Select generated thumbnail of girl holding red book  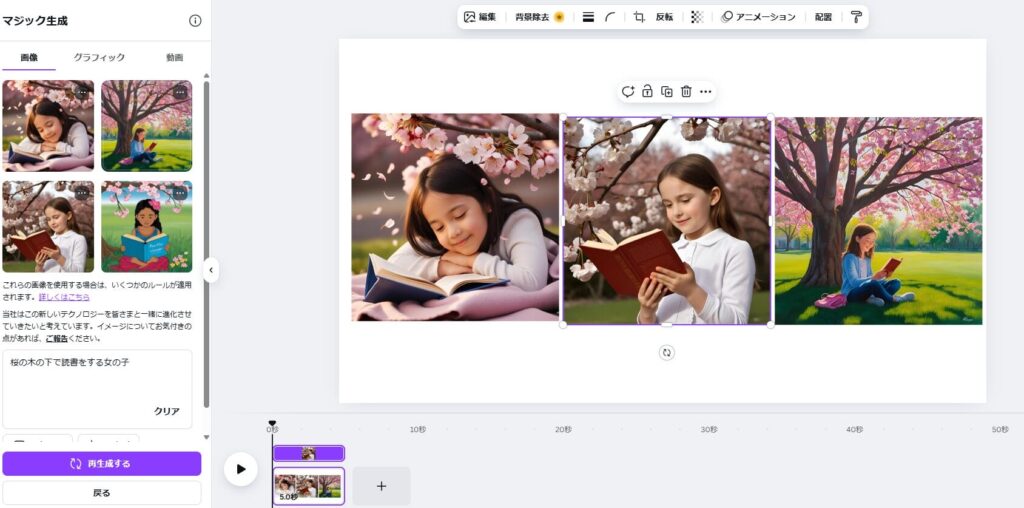(x=48, y=227)
